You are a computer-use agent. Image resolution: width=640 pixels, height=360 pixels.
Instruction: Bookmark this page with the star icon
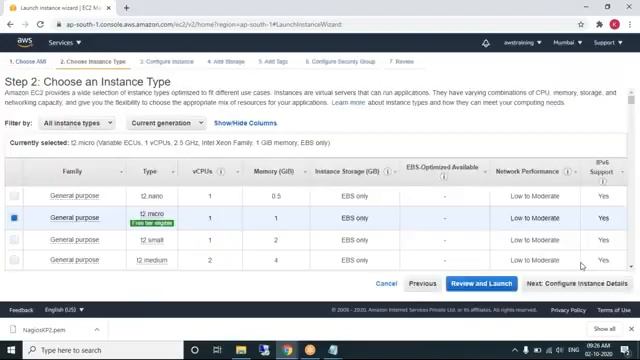pos(581,24)
